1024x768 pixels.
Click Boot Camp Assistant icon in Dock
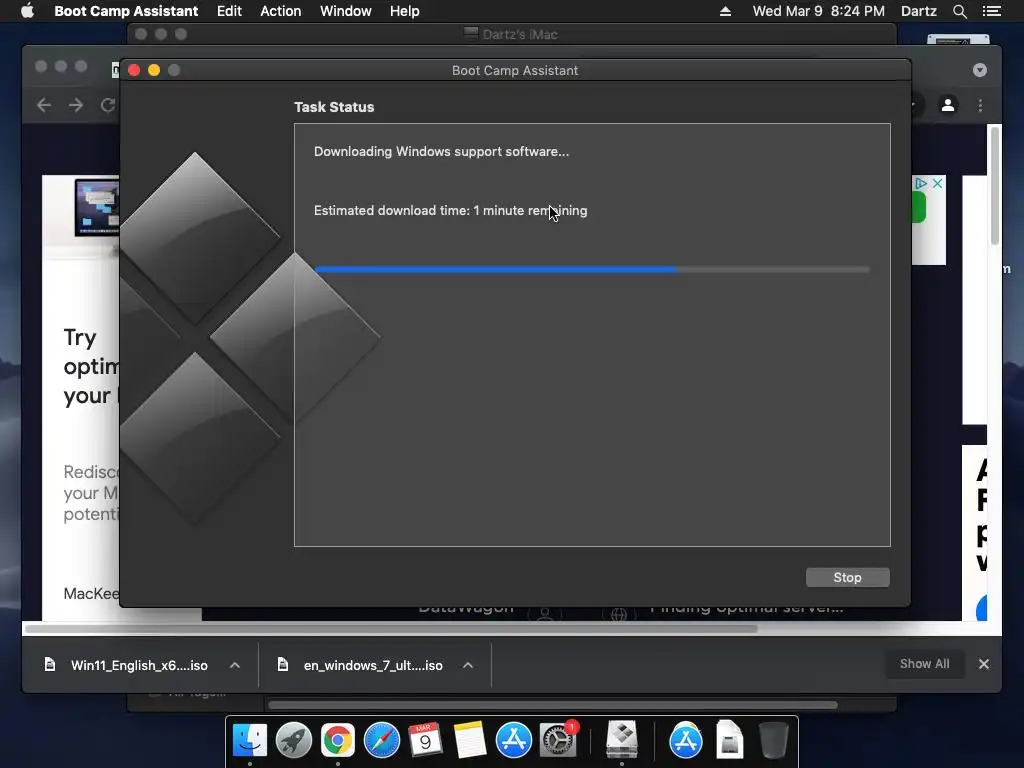[622, 739]
